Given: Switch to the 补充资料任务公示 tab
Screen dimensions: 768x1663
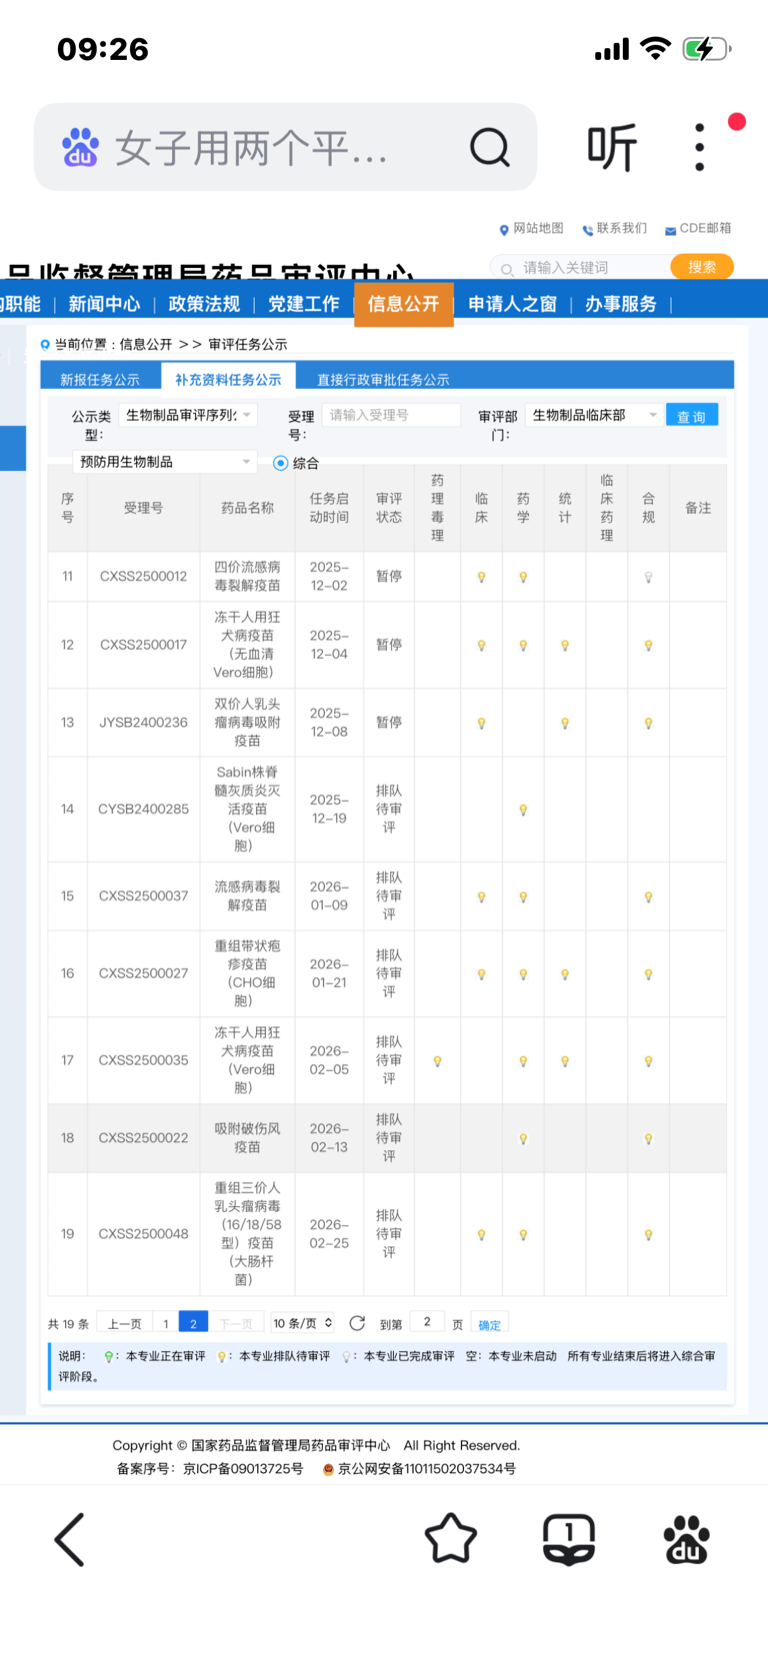Looking at the screenshot, I should click(x=228, y=379).
